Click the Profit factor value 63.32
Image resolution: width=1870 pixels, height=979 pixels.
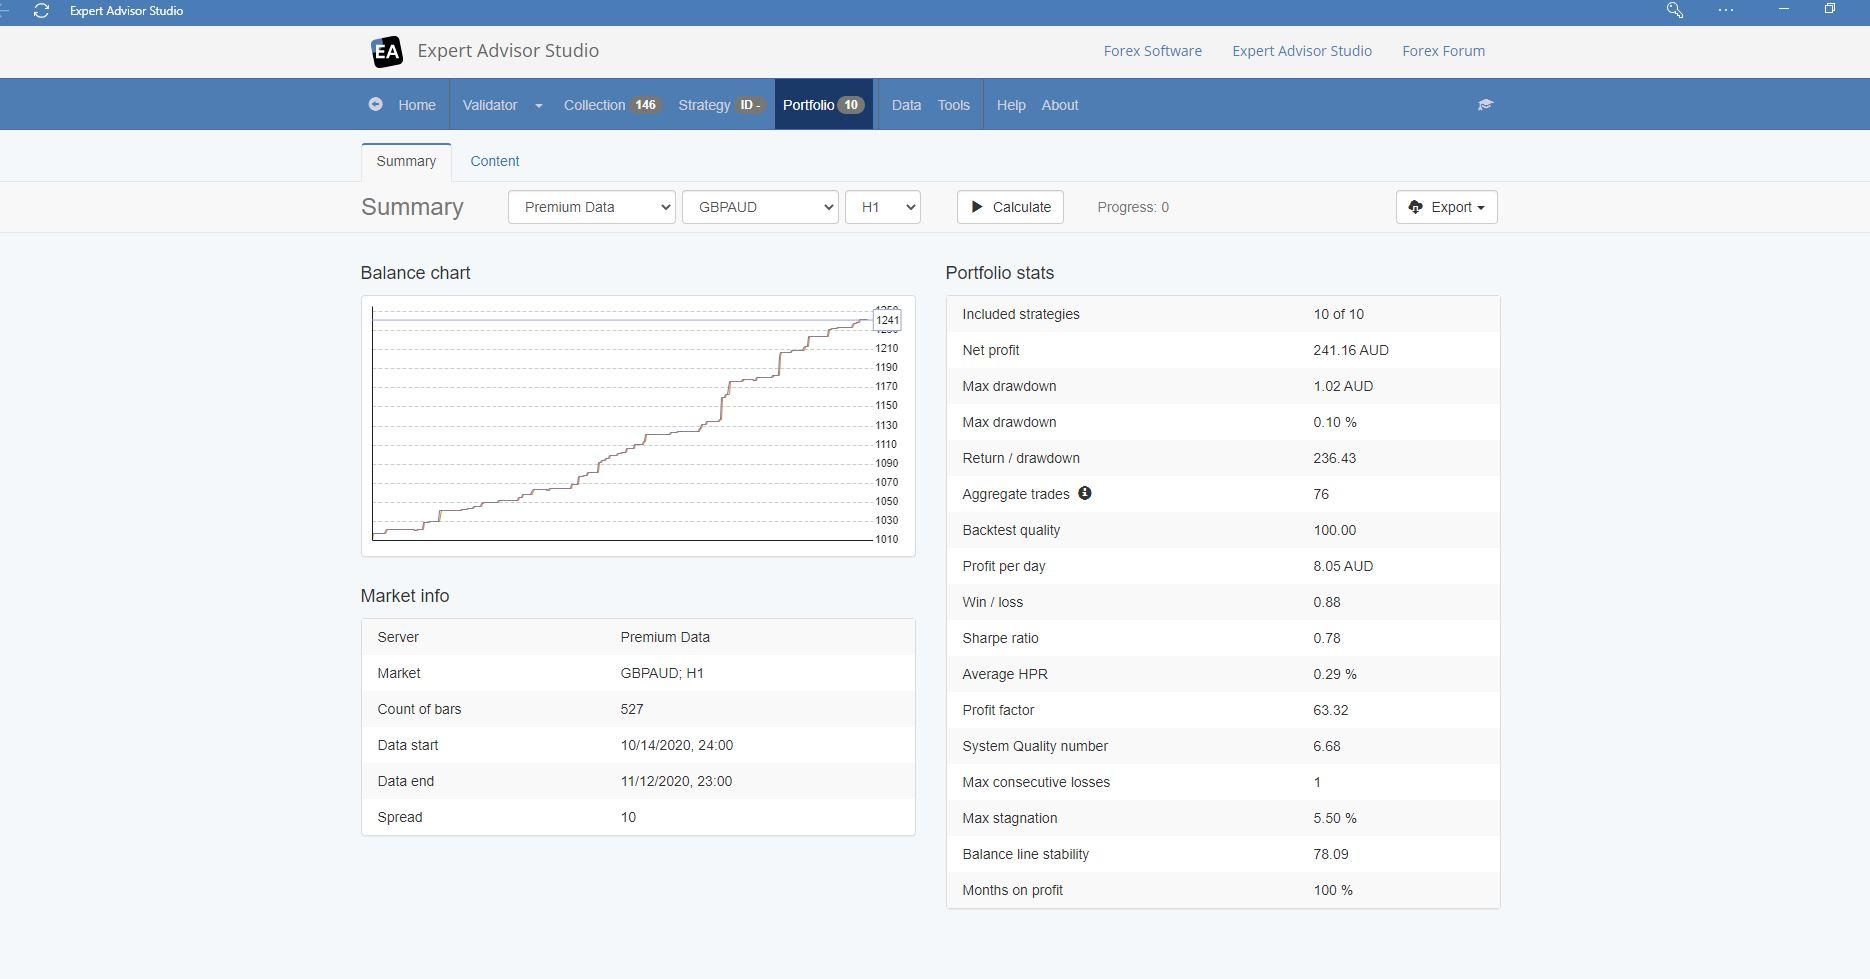pyautogui.click(x=1330, y=710)
